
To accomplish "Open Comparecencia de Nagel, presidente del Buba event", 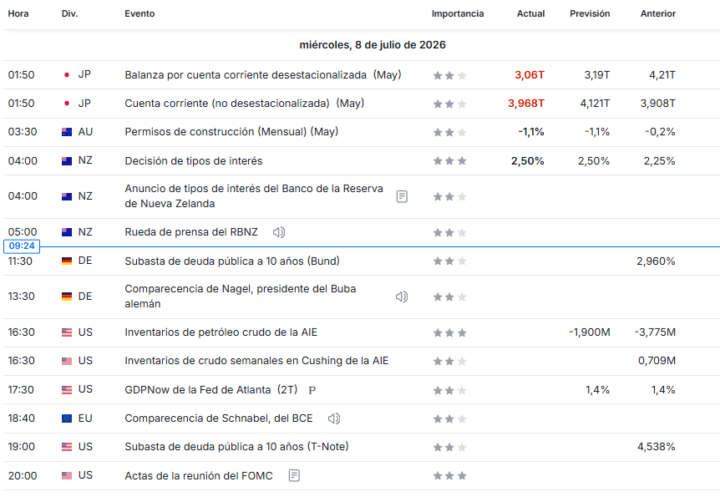I will 240,296.
